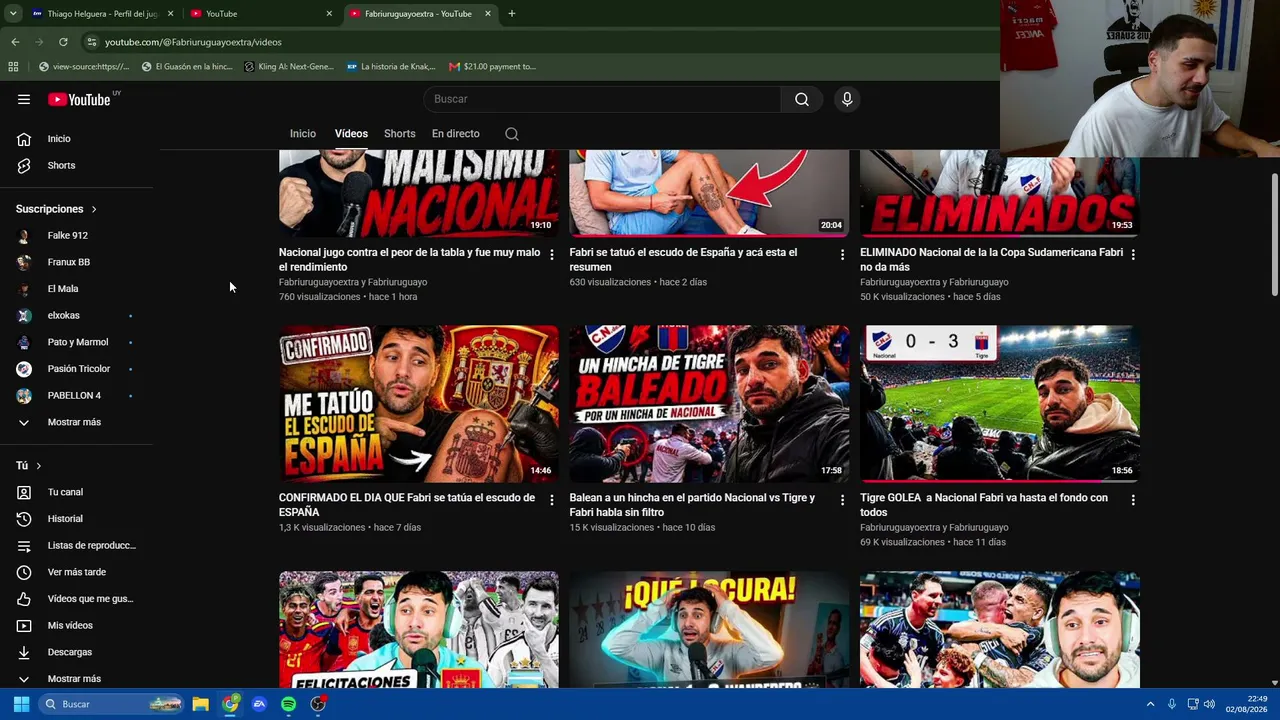The height and width of the screenshot is (720, 1280).
Task: Play the Nacional 0-3 Tigre stadium thumbnail
Action: (1000, 404)
